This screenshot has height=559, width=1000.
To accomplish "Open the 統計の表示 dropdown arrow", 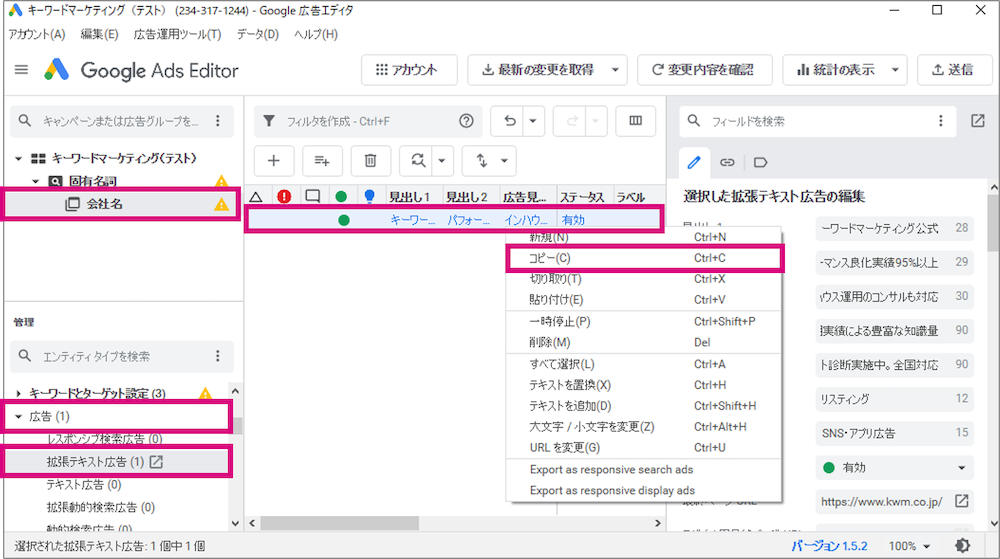I will pos(895,69).
